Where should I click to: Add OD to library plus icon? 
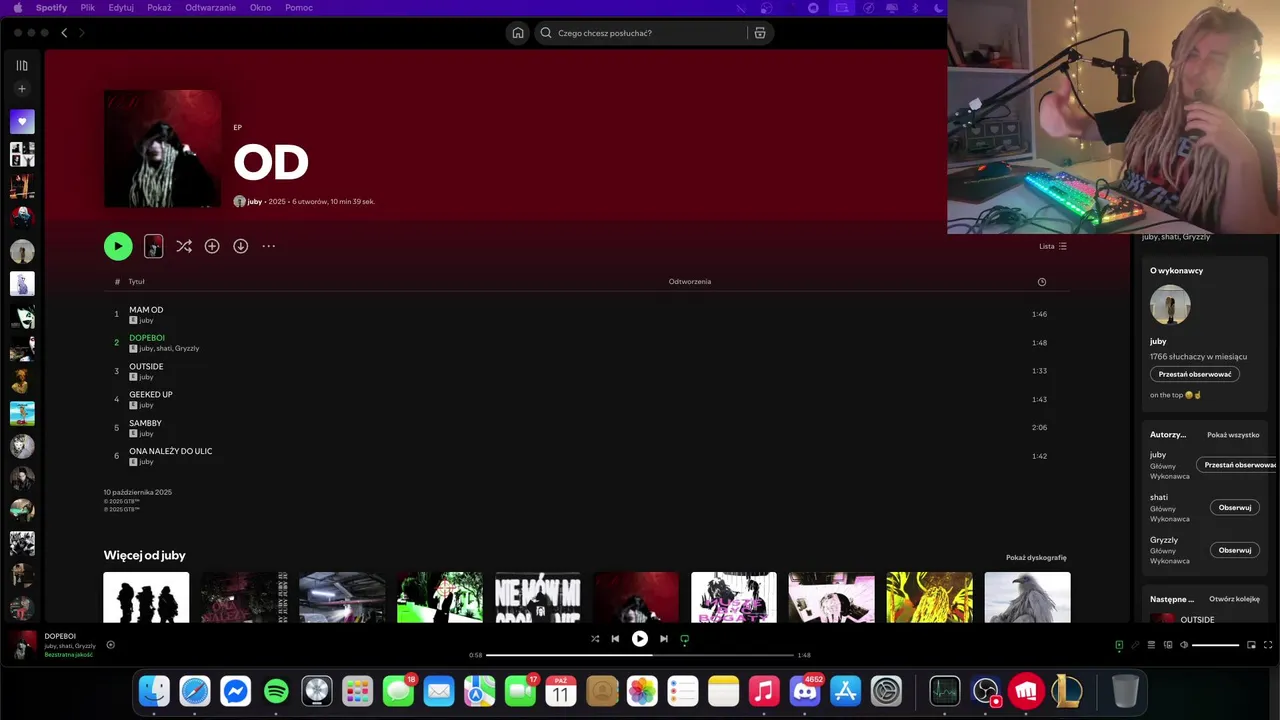tap(212, 246)
